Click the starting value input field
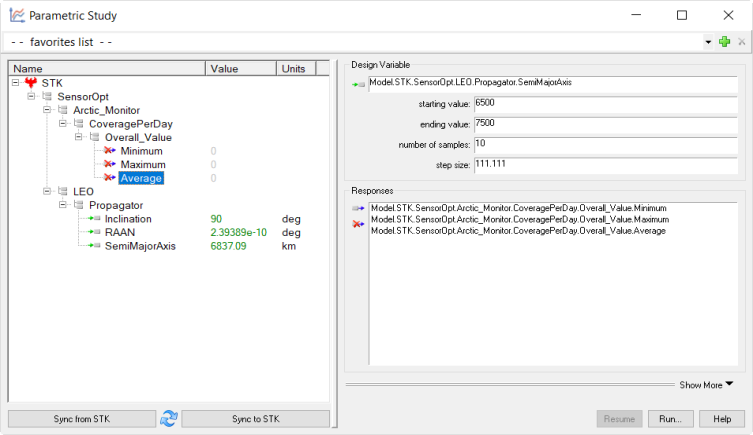The image size is (753, 435). (x=606, y=103)
